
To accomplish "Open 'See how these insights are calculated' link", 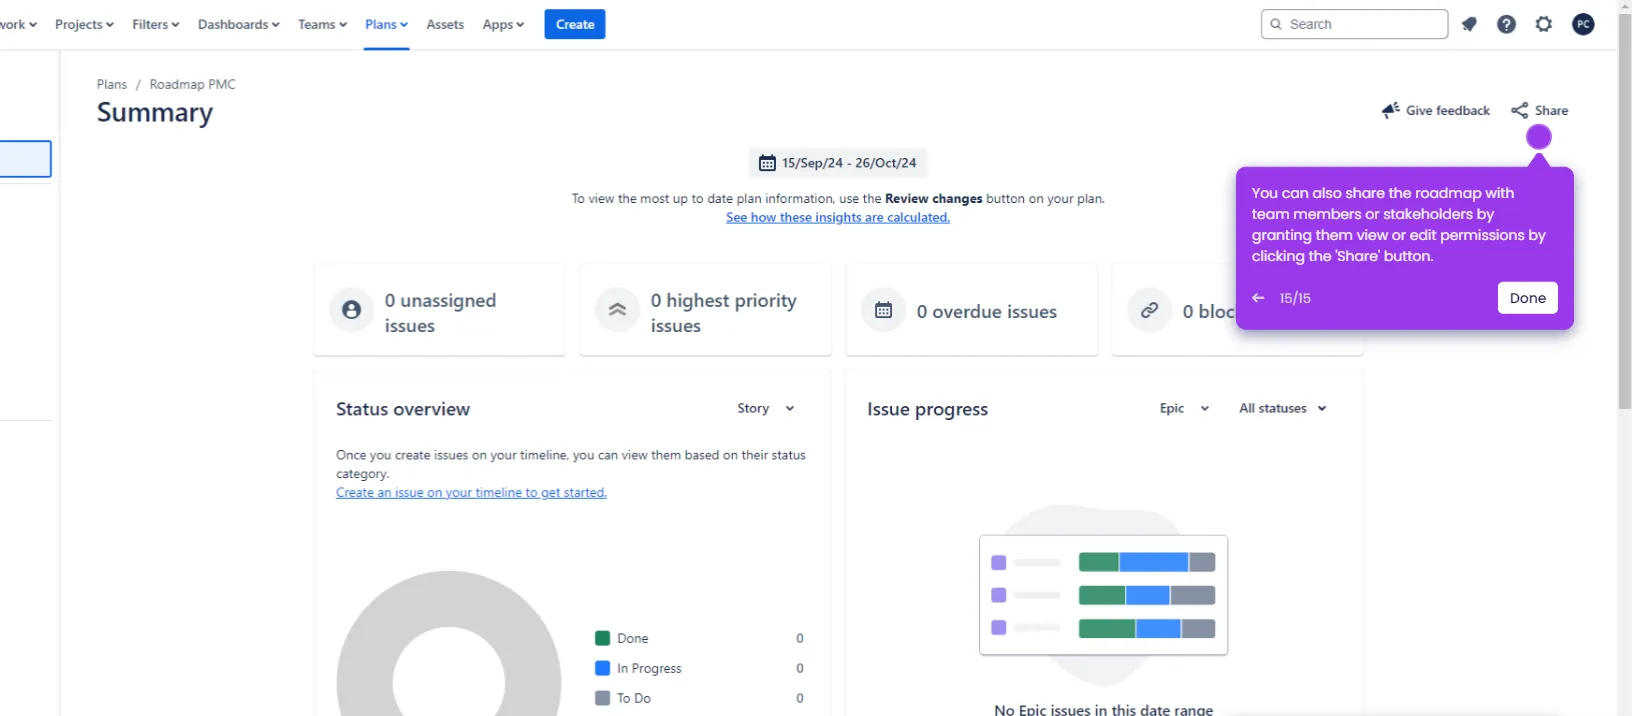I will click(x=838, y=217).
